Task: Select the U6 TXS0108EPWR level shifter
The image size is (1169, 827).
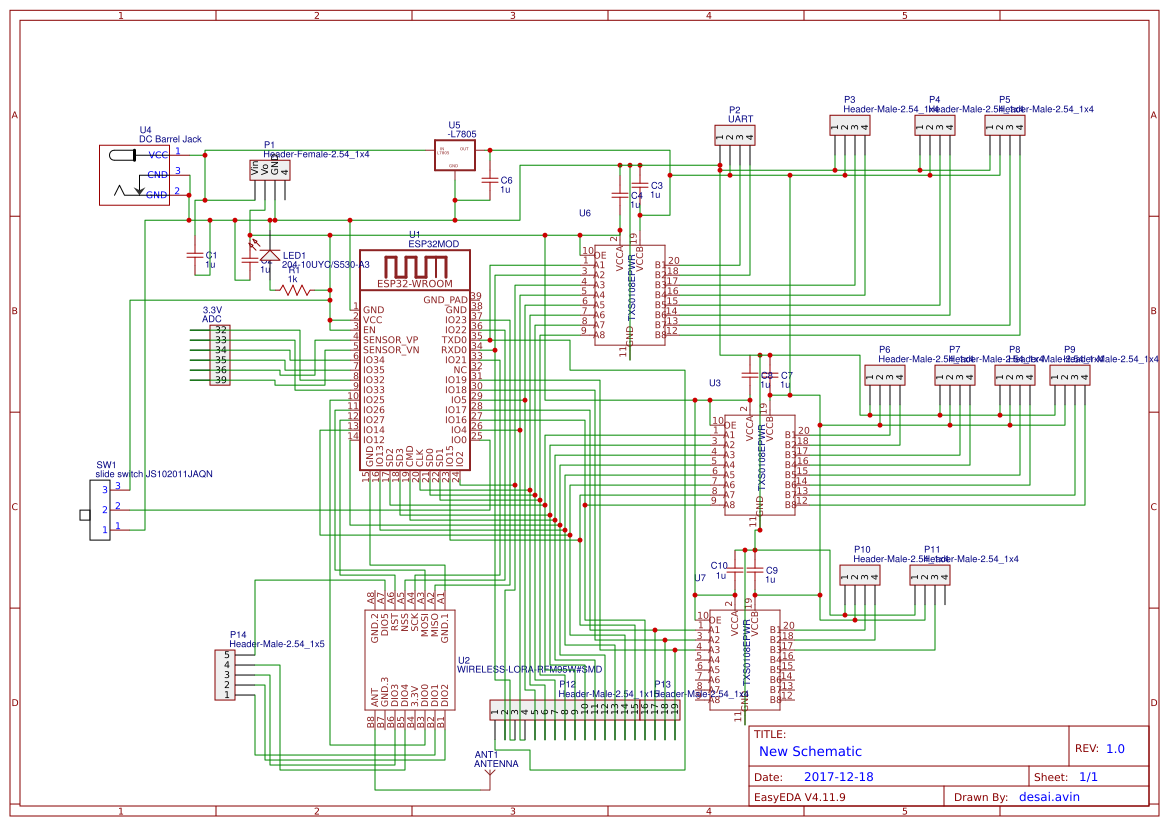Action: click(629, 295)
